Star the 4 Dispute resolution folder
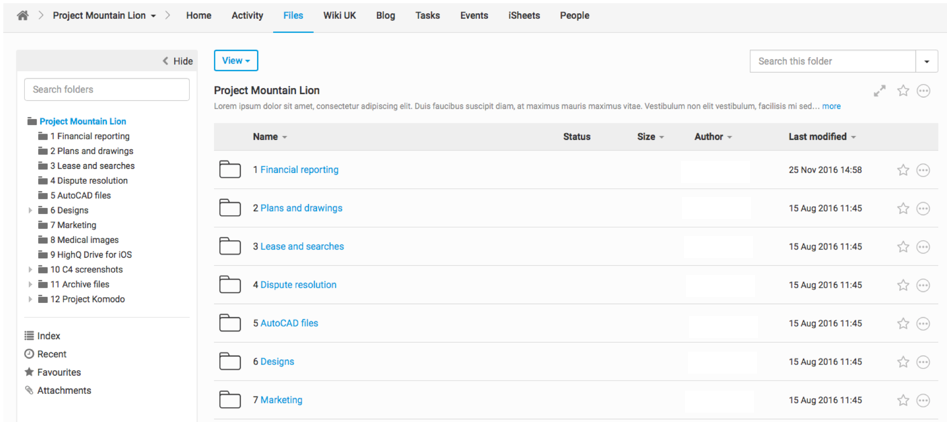The image size is (947, 422). [903, 285]
